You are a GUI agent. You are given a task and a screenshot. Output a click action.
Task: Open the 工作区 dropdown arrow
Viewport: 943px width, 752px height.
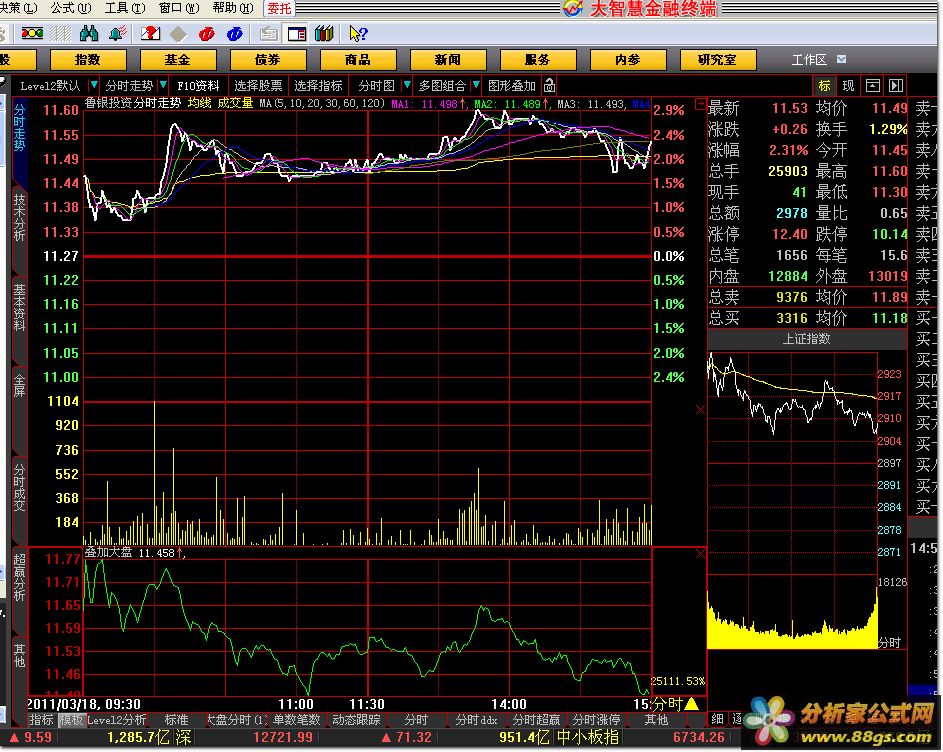tap(841, 59)
